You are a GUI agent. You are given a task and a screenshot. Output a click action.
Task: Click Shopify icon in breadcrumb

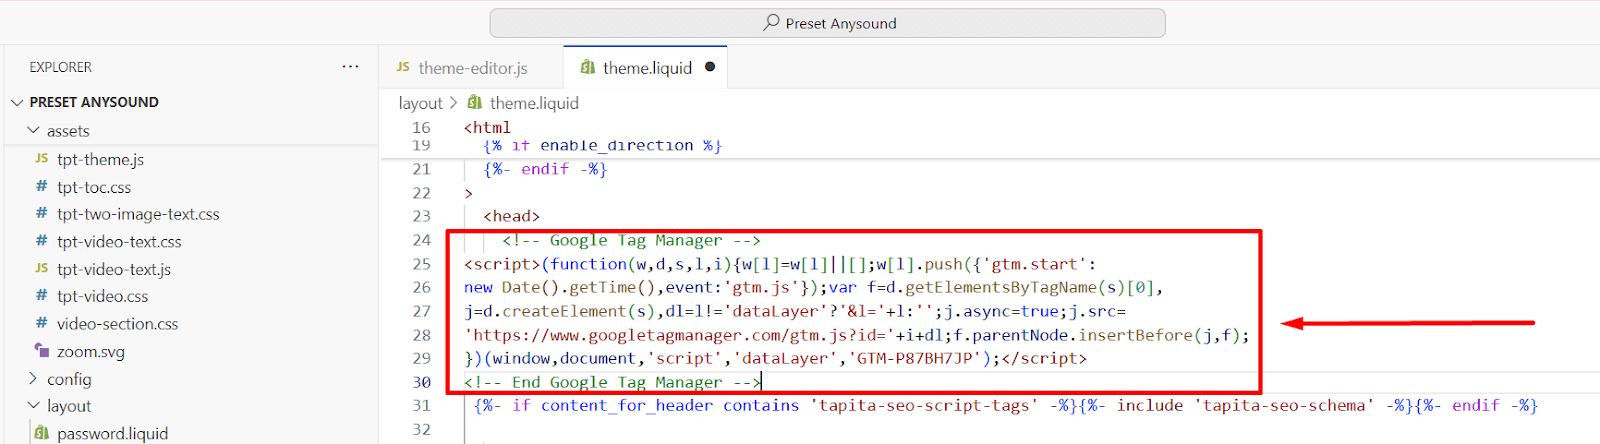475,102
